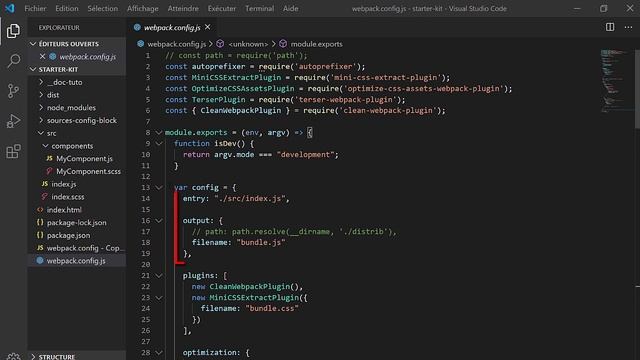Click the MyComponent.js file icon

pos(49,158)
